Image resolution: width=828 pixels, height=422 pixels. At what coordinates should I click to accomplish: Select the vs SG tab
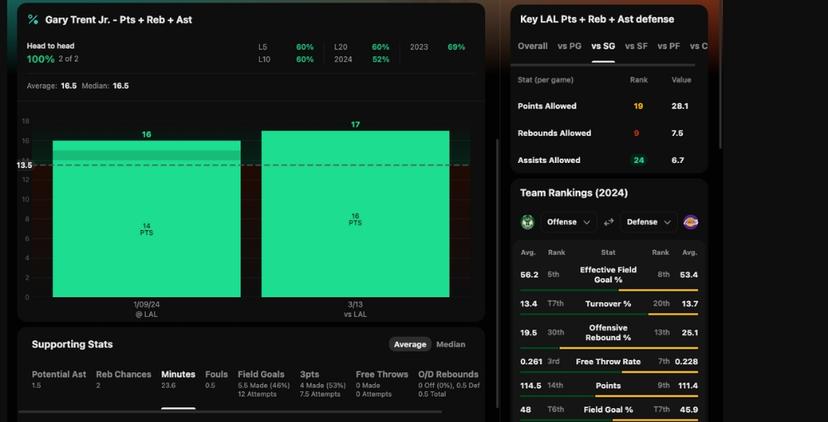point(603,46)
